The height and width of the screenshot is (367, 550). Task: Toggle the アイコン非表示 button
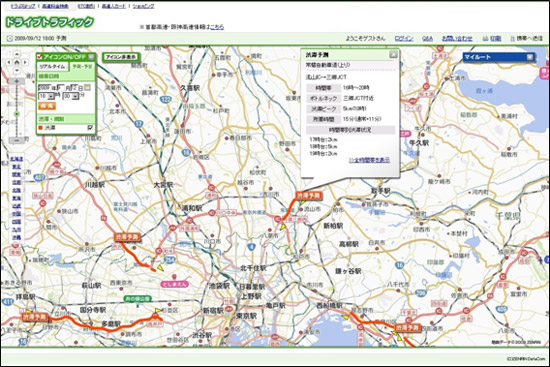pos(121,57)
